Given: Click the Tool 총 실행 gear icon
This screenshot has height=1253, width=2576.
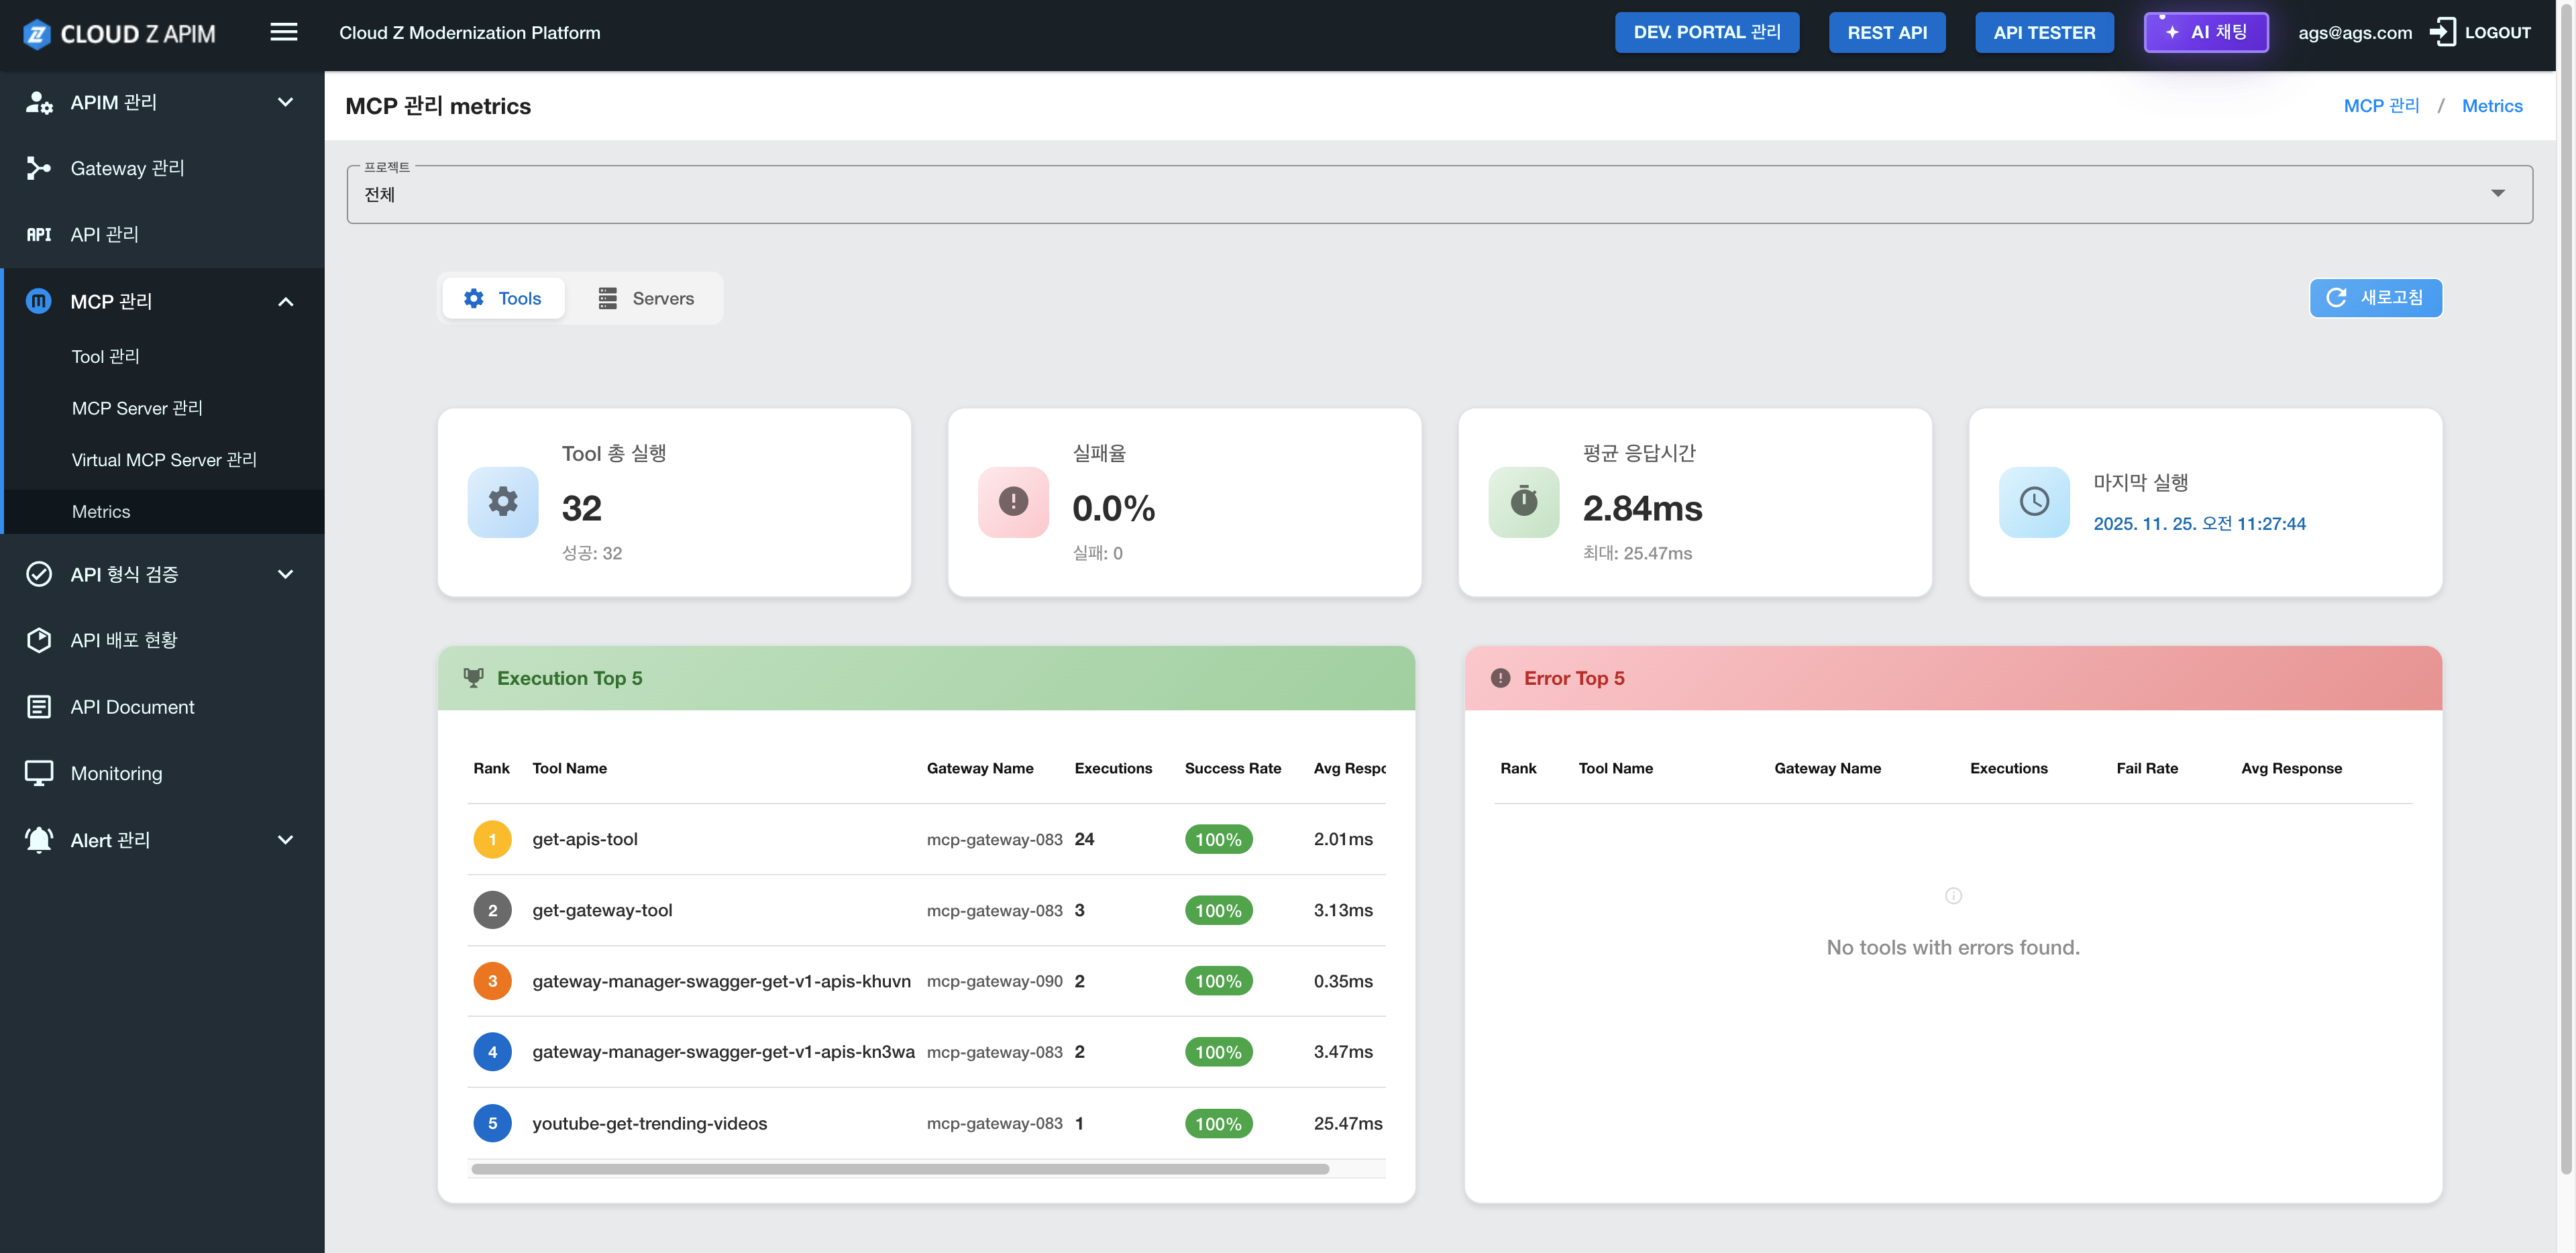Looking at the screenshot, I should pyautogui.click(x=503, y=502).
